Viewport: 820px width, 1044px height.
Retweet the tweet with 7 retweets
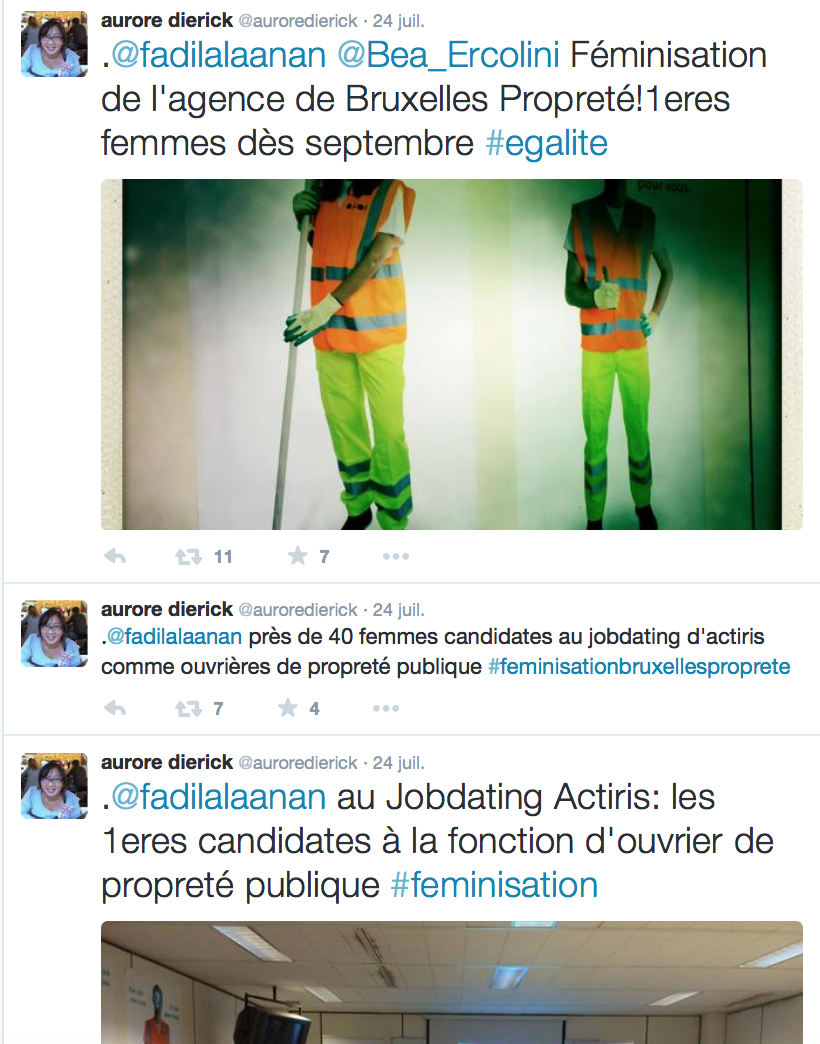(x=188, y=708)
